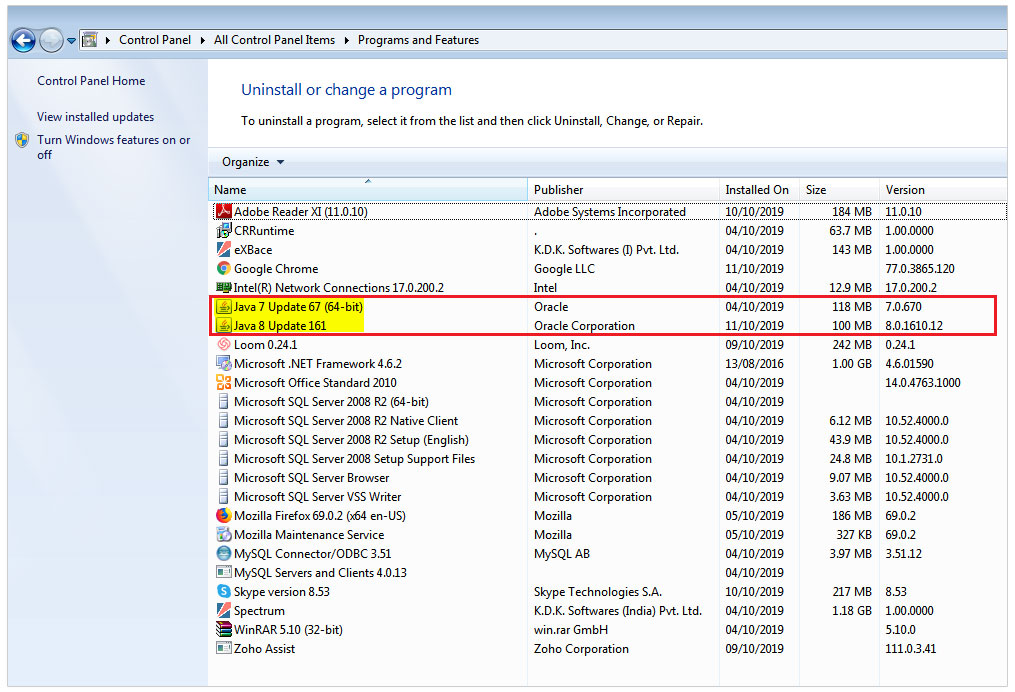Click Loom, Inc. publisher cell
The image size is (1015, 692).
point(562,344)
